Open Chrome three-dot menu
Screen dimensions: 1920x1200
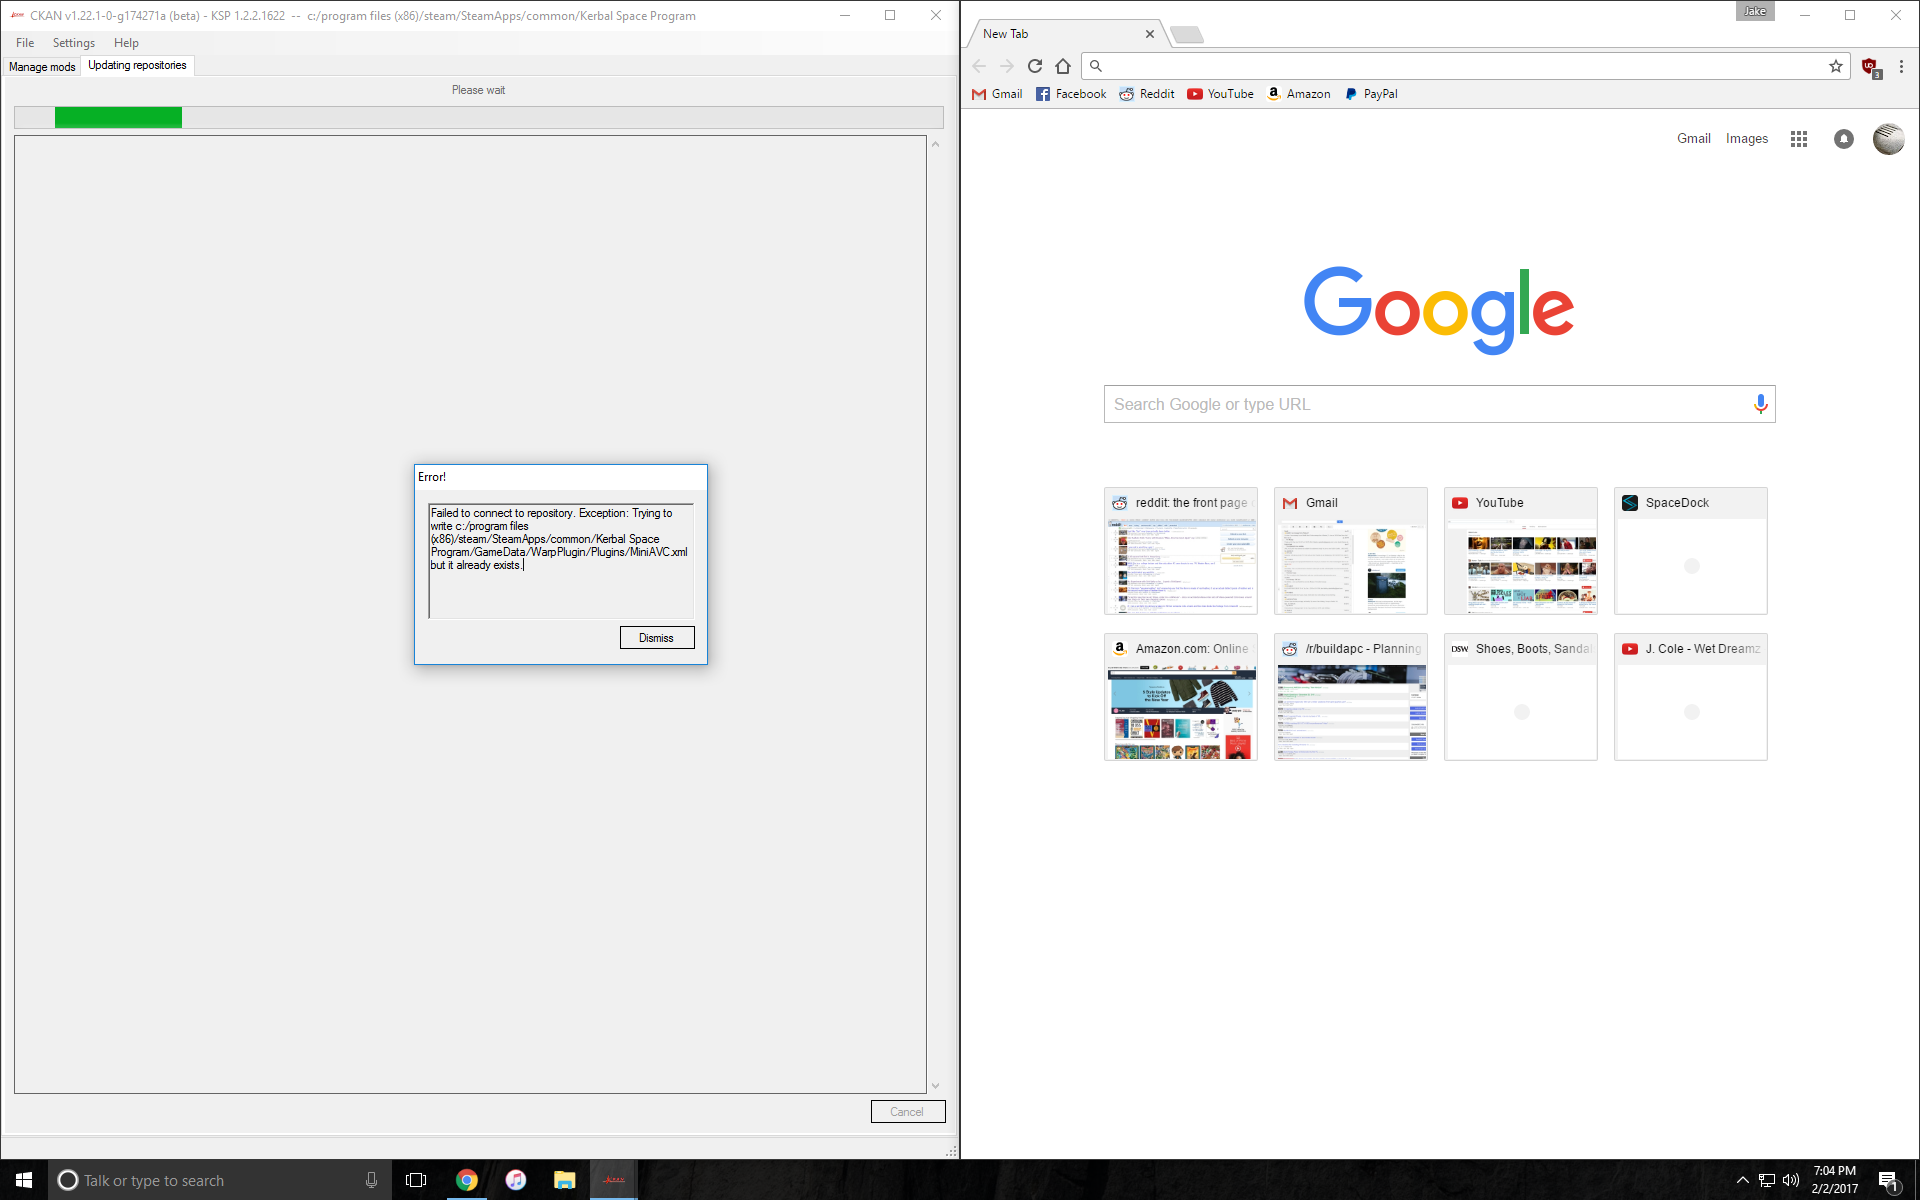pyautogui.click(x=1901, y=66)
